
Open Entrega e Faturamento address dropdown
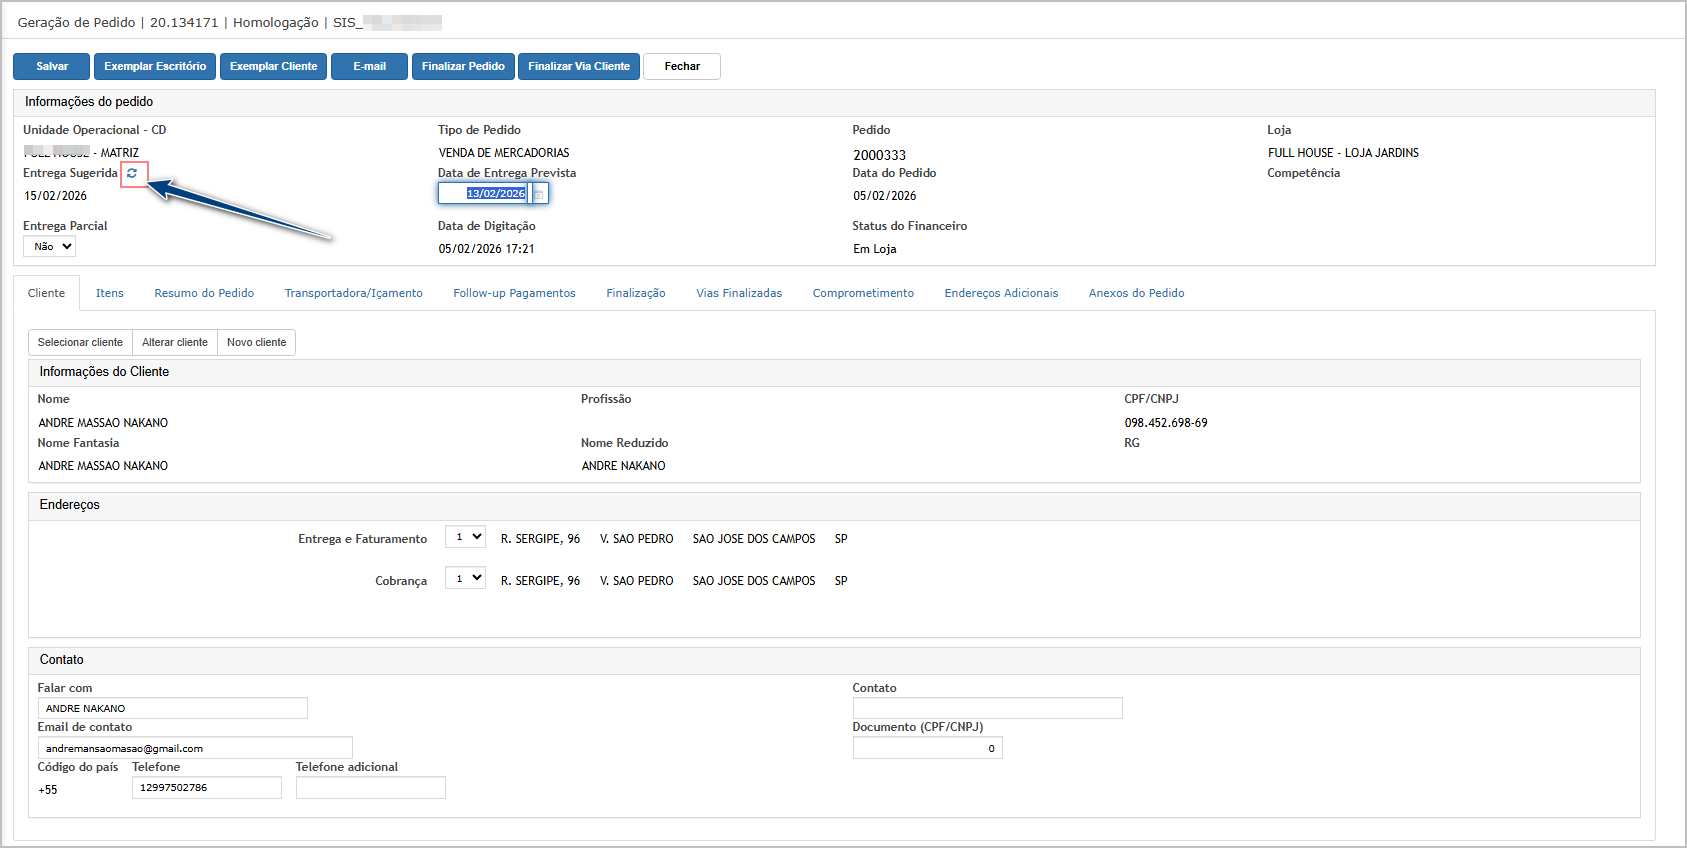[x=465, y=537]
